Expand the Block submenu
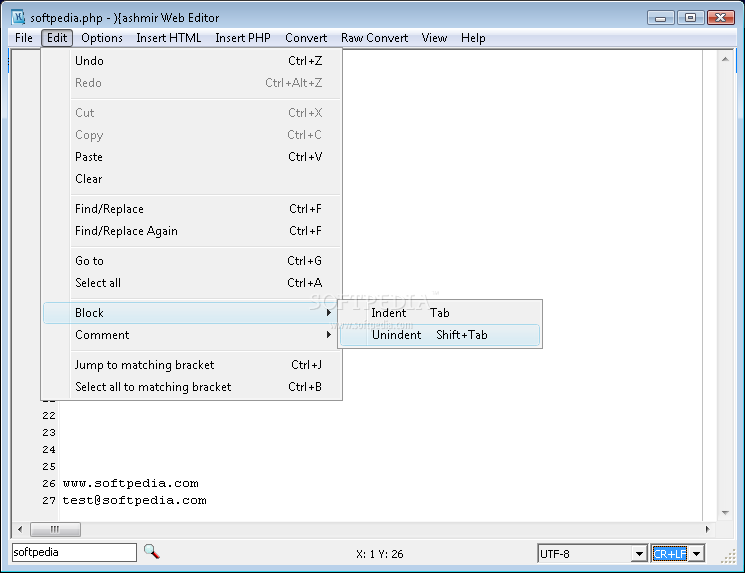Image resolution: width=745 pixels, height=573 pixels. [192, 313]
